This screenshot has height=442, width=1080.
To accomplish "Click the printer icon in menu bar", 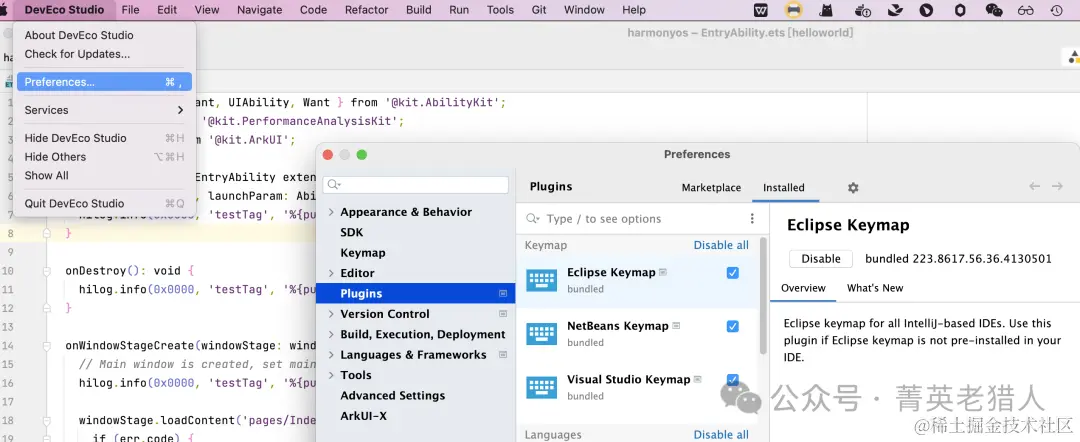I will 793,10.
